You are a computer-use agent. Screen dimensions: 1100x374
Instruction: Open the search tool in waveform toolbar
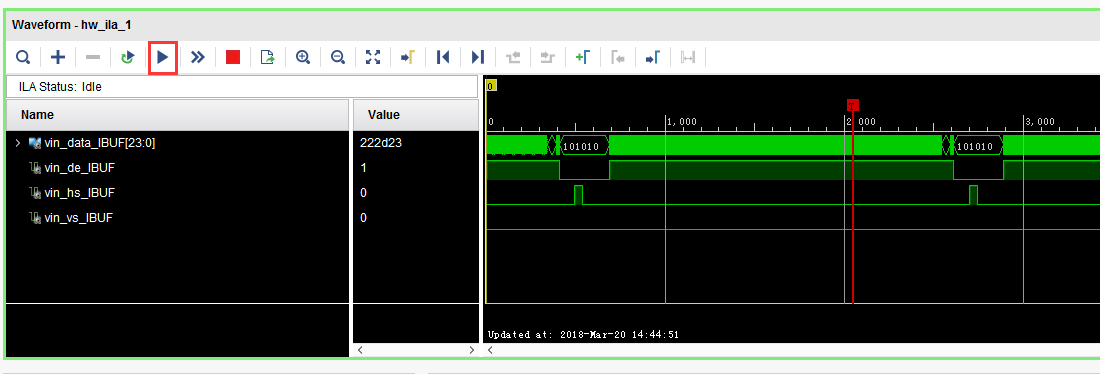pos(23,58)
